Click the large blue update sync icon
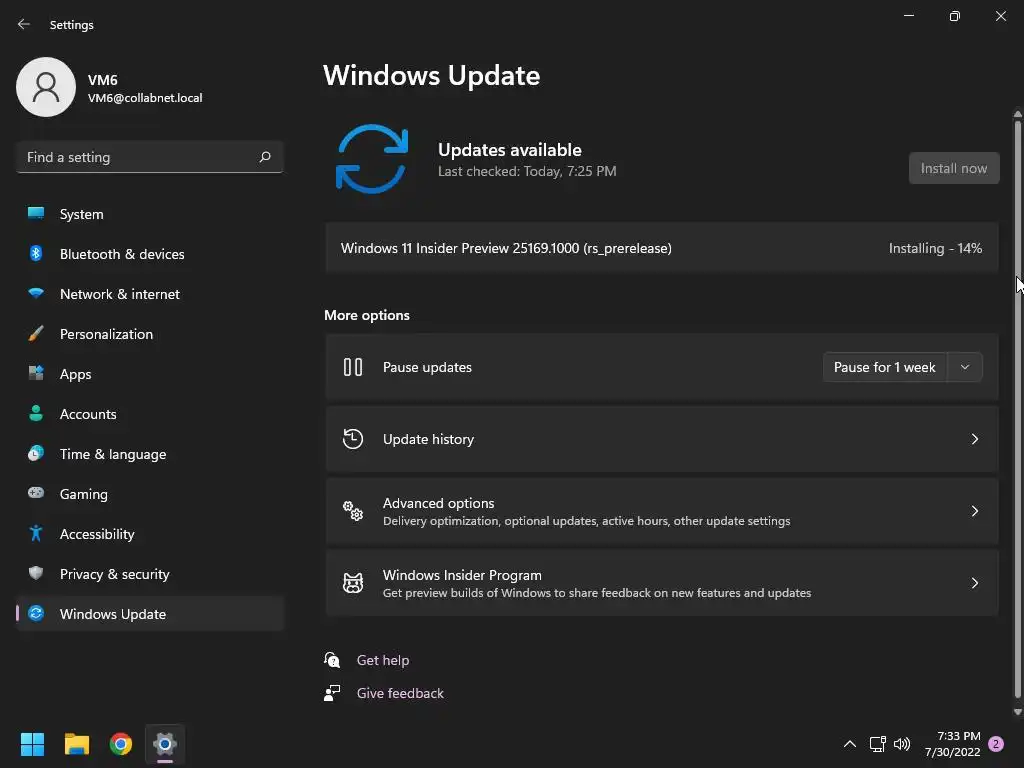1024x768 pixels. 372,159
